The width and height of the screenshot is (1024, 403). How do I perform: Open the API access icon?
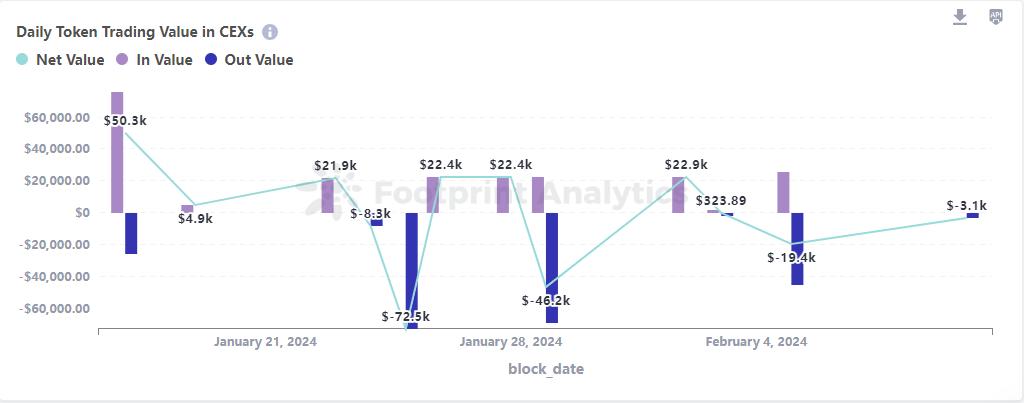click(995, 17)
